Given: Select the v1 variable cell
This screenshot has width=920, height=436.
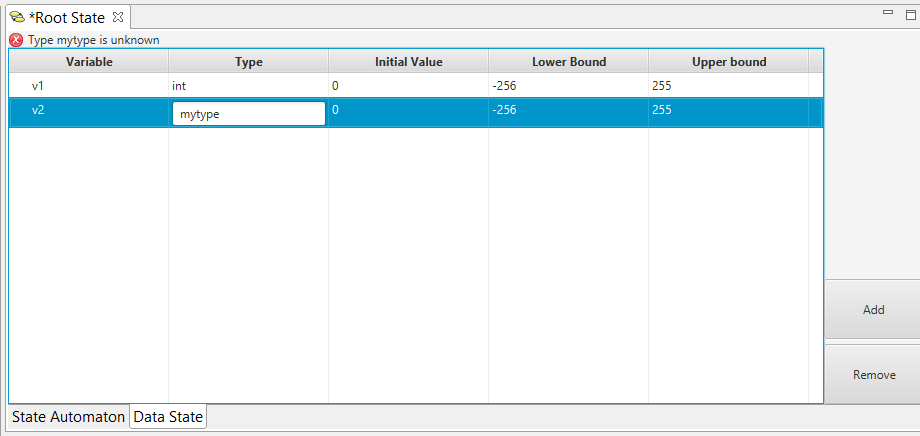Looking at the screenshot, I should 89,86.
